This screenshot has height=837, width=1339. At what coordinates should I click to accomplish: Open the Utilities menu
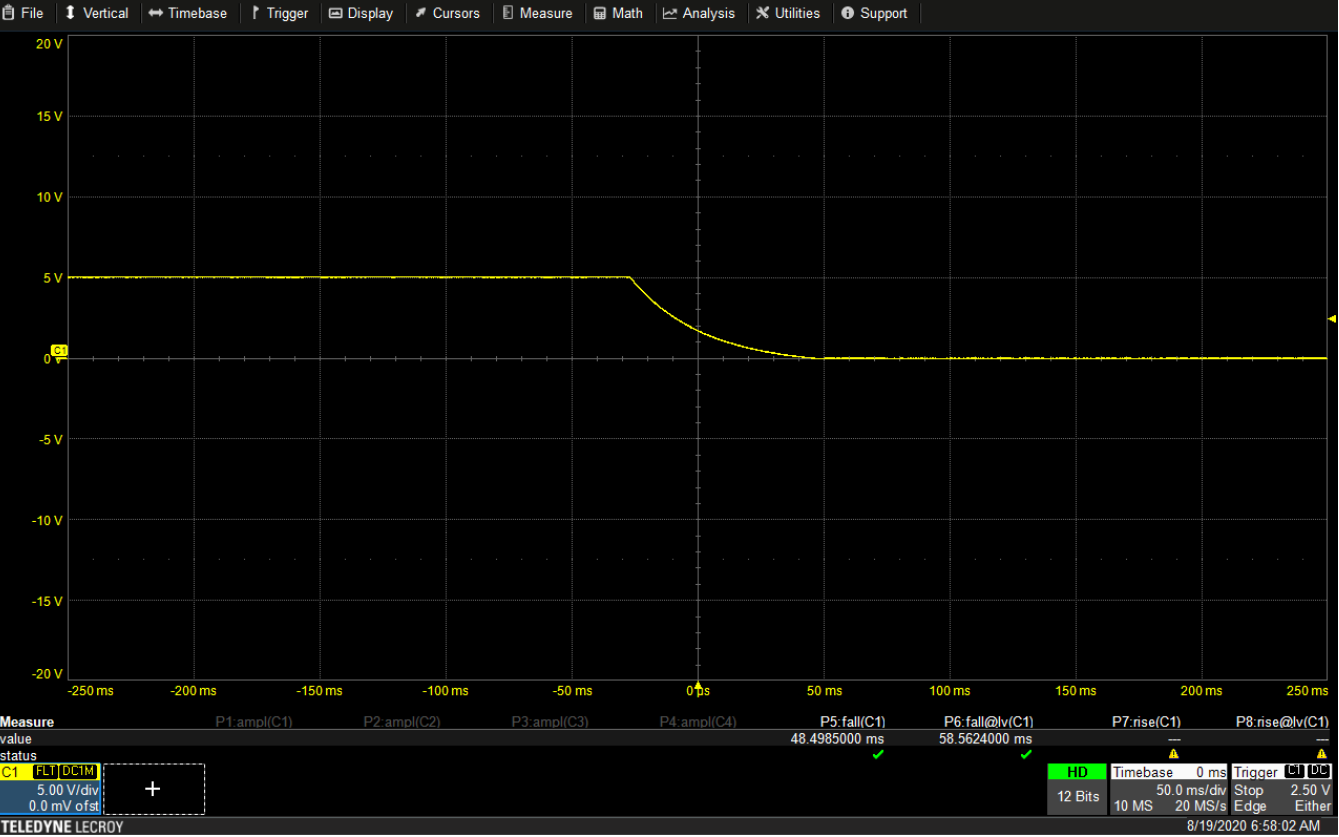(787, 13)
